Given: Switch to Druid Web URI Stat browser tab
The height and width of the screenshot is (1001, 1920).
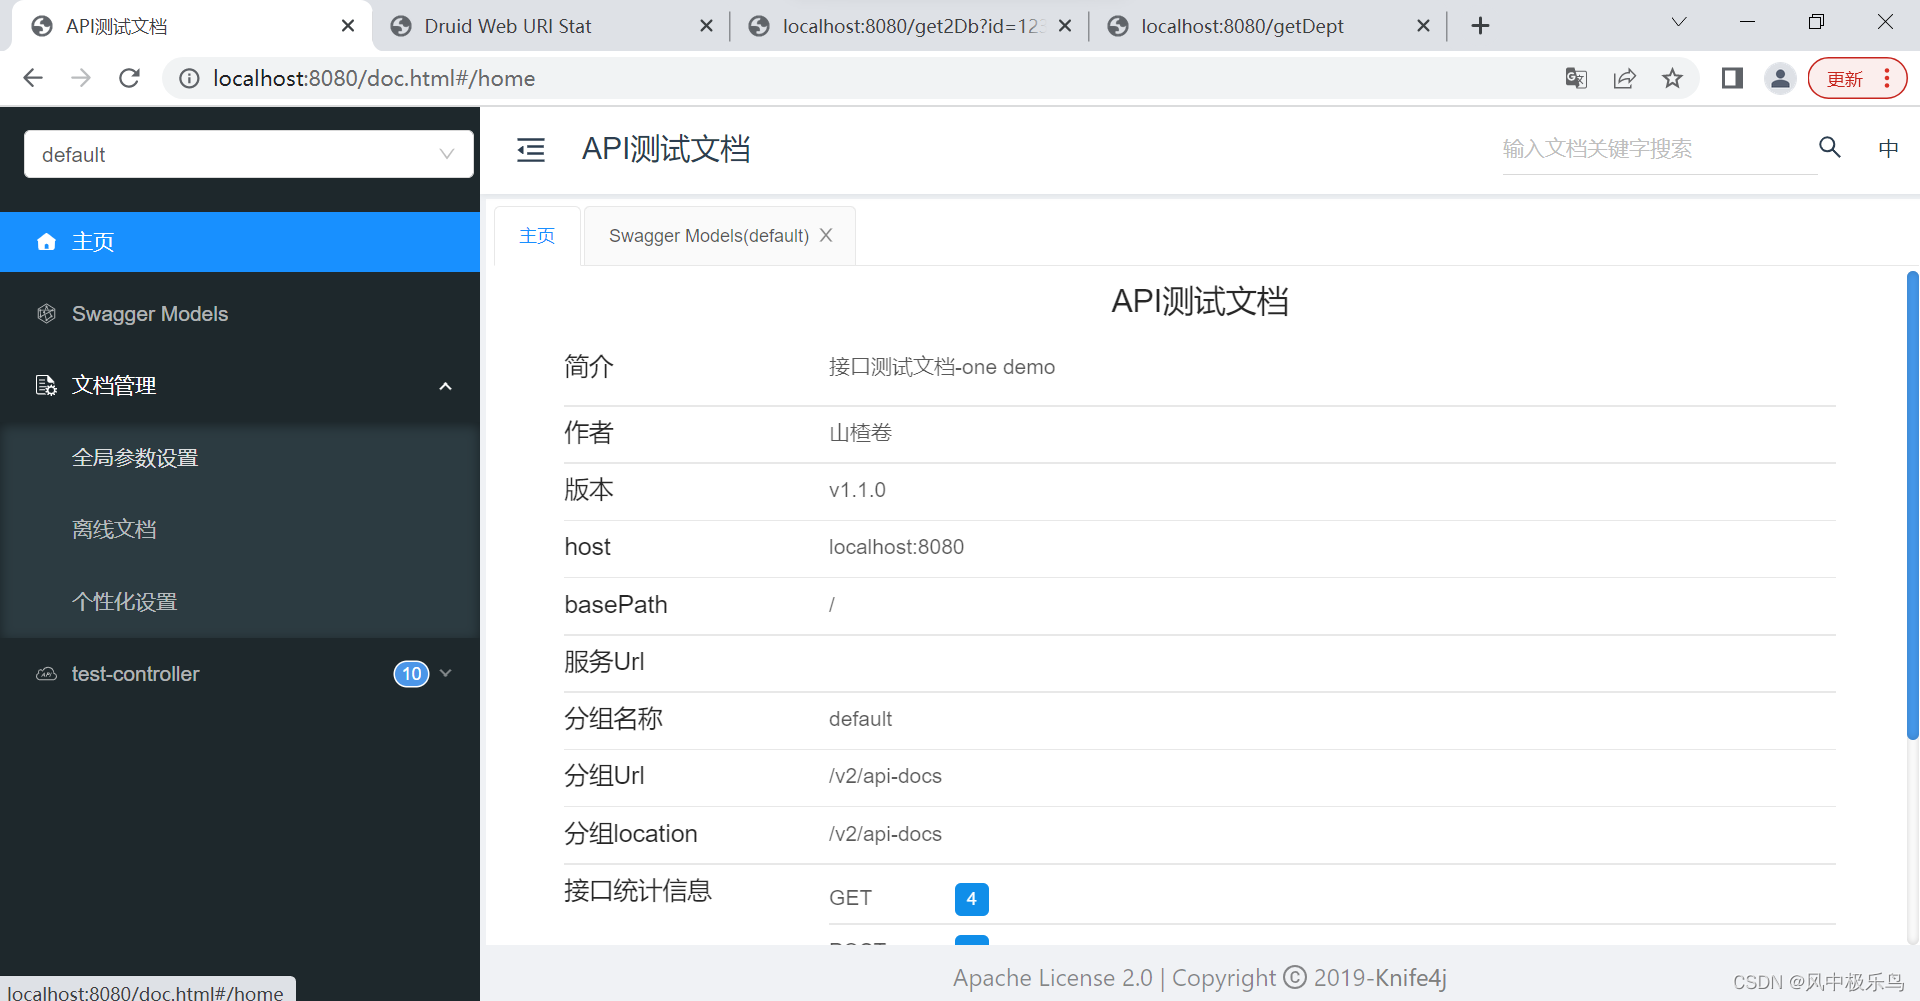Looking at the screenshot, I should pos(551,26).
